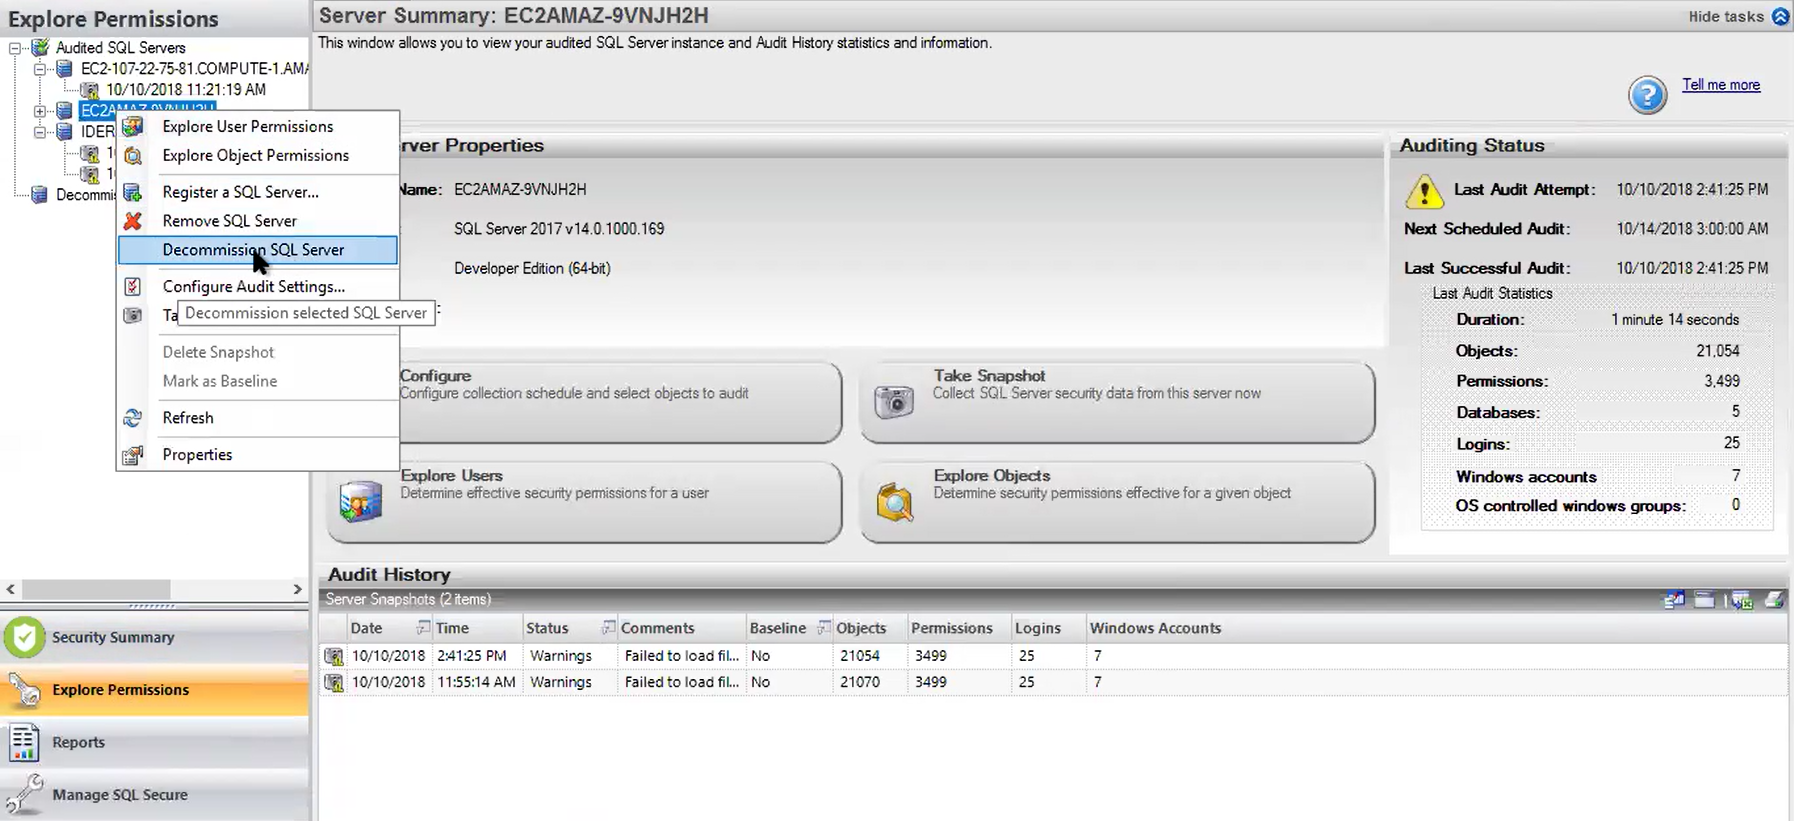Select the Audited SQL Servers tree label
Screen dimensions: 1794x821
[x=120, y=47]
